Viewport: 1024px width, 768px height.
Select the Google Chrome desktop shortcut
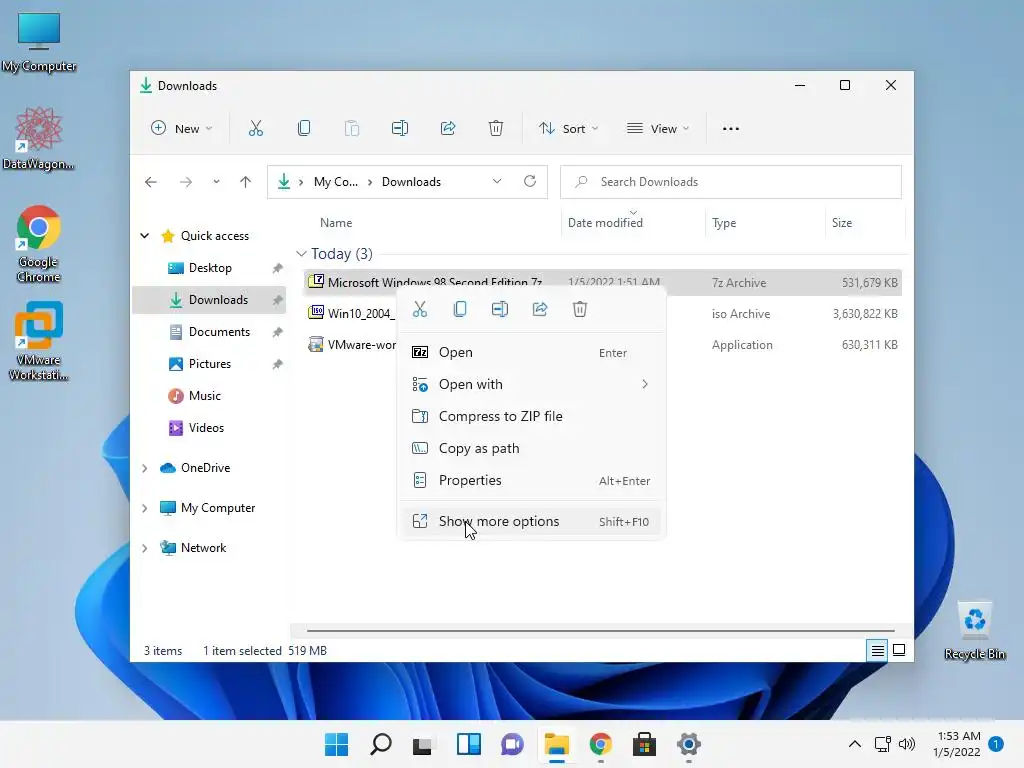click(39, 244)
